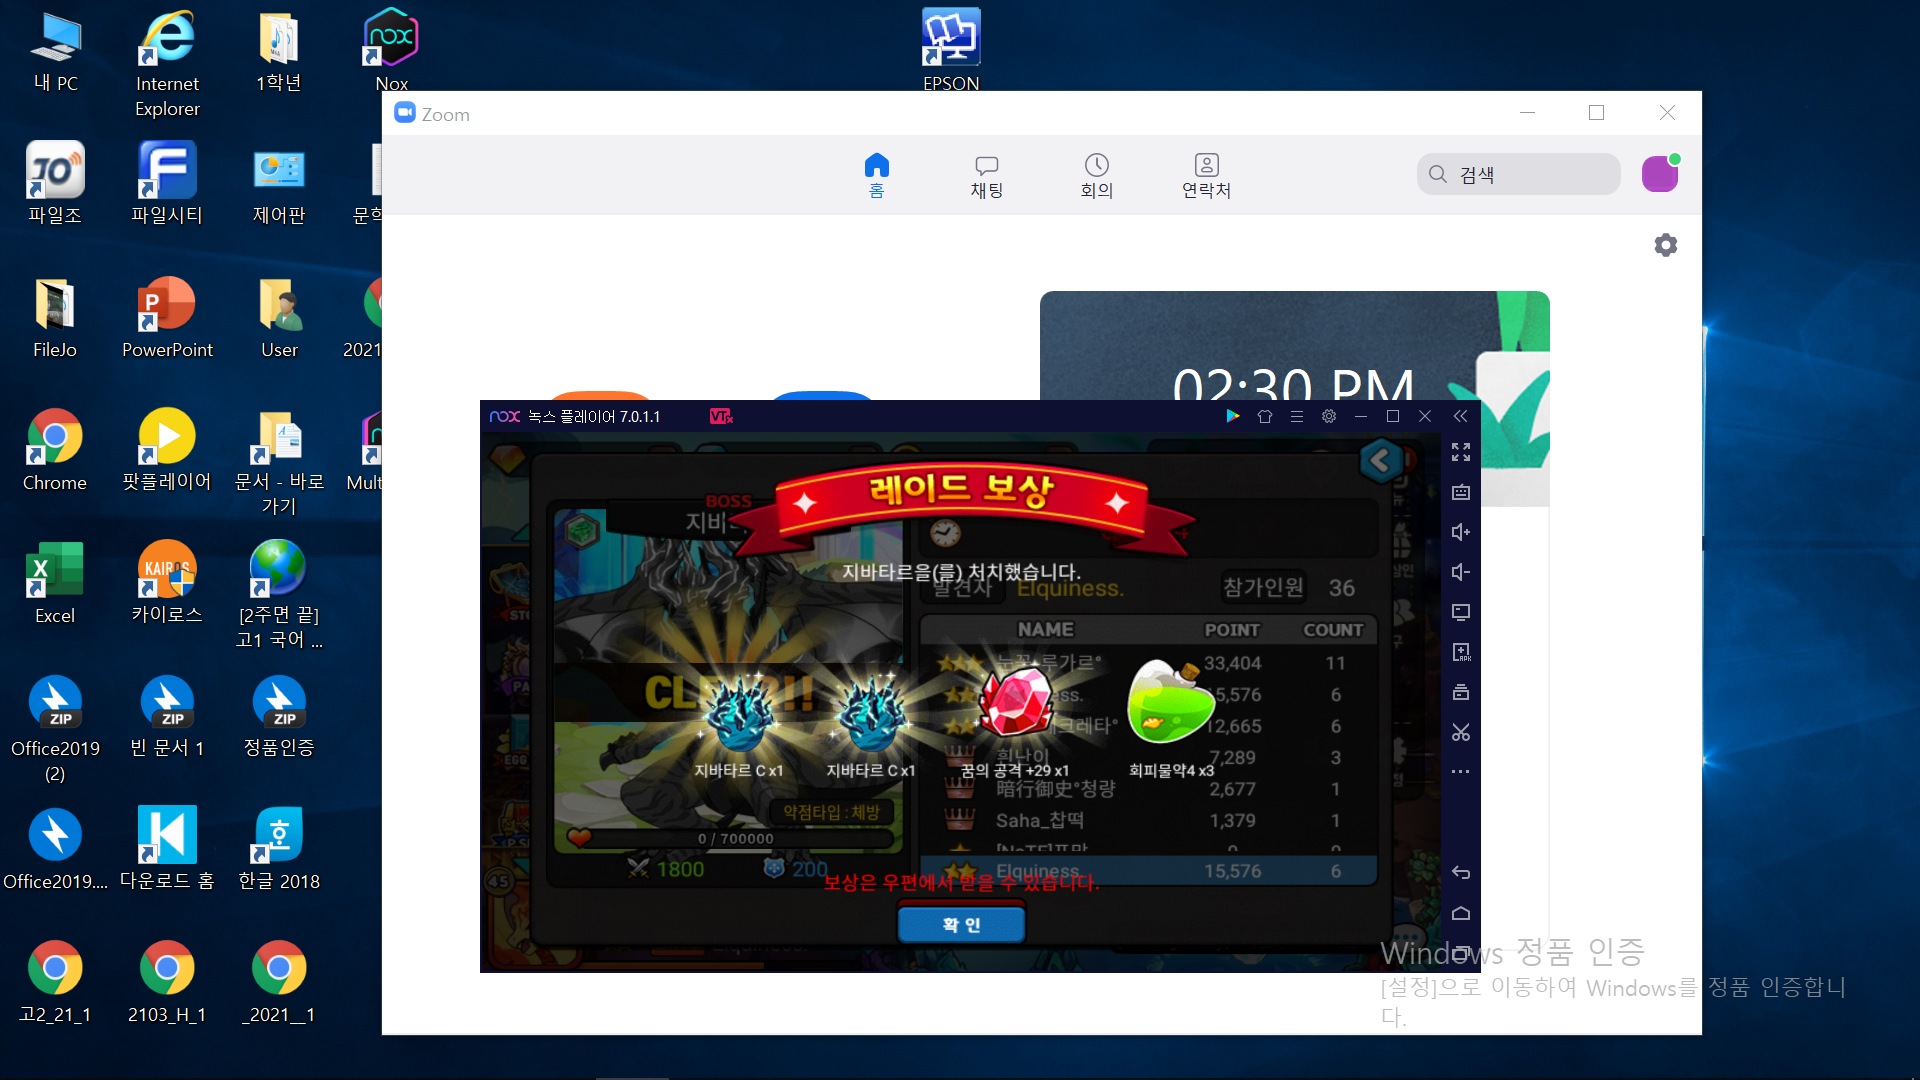This screenshot has width=1920, height=1080.
Task: Click the hexagonal back arrow in game
Action: [x=1381, y=461]
